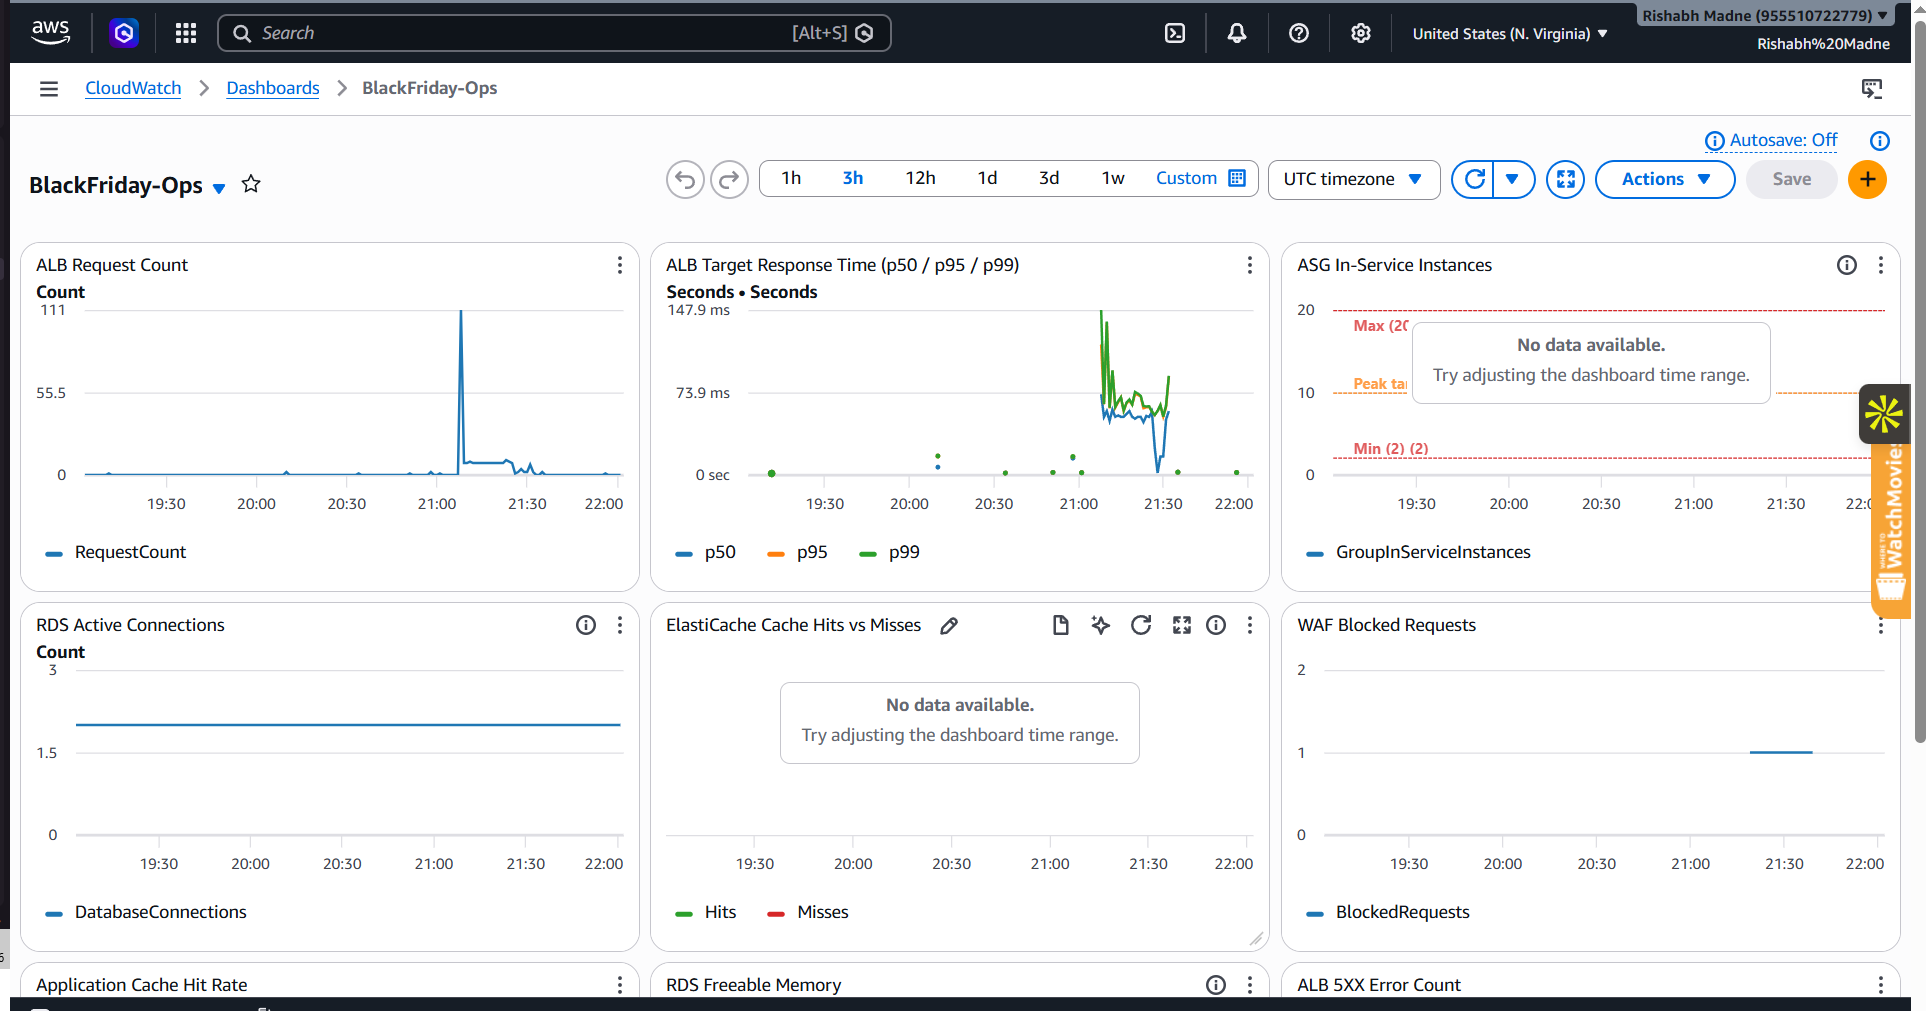Viewport: 1926px width, 1011px height.
Task: Toggle the RequestCount legend series
Action: (x=116, y=552)
